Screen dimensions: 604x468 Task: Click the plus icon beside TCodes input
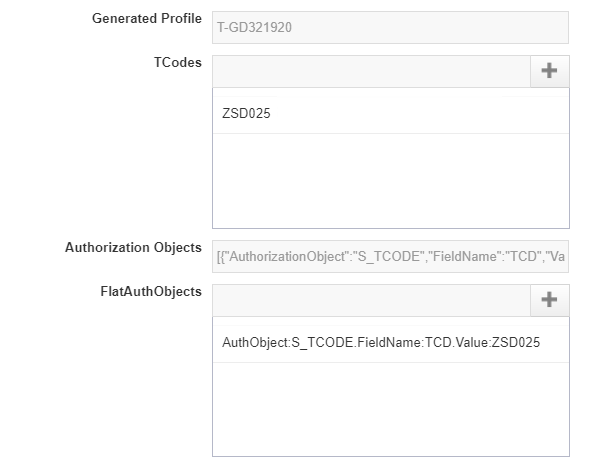(x=549, y=71)
